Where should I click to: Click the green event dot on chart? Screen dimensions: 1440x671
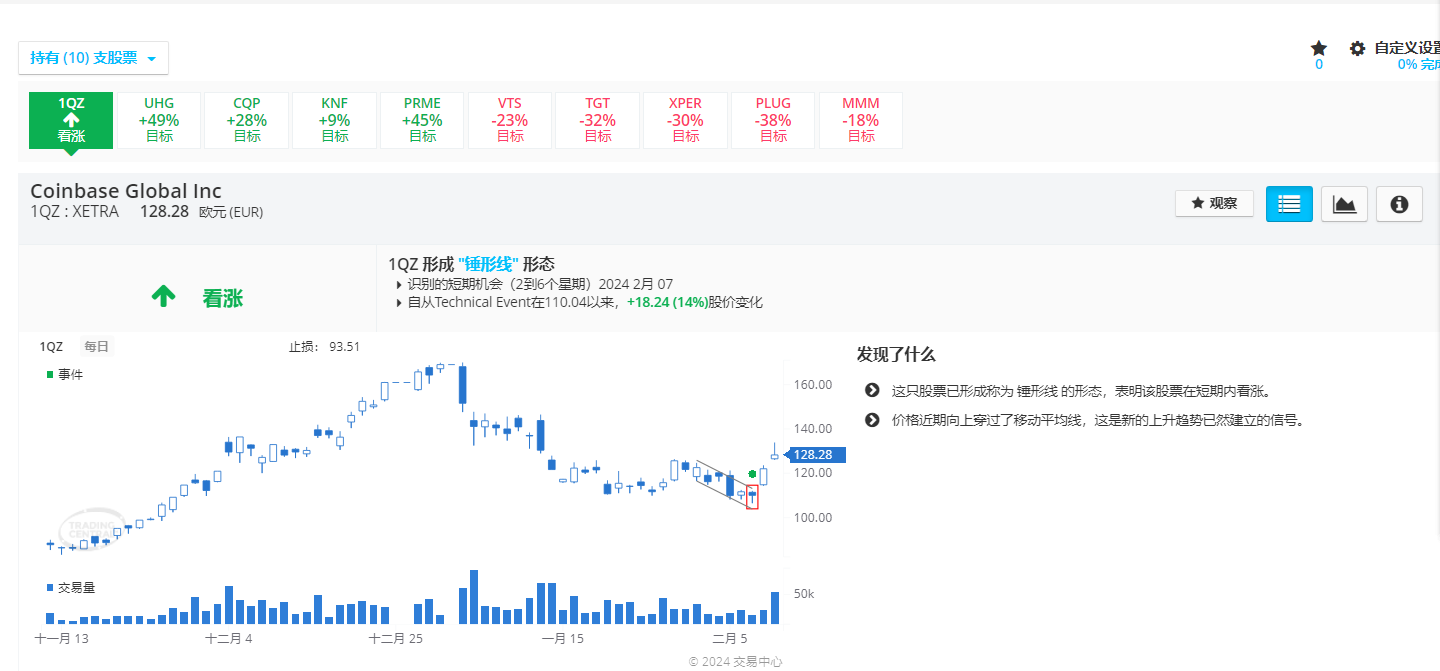(x=752, y=473)
